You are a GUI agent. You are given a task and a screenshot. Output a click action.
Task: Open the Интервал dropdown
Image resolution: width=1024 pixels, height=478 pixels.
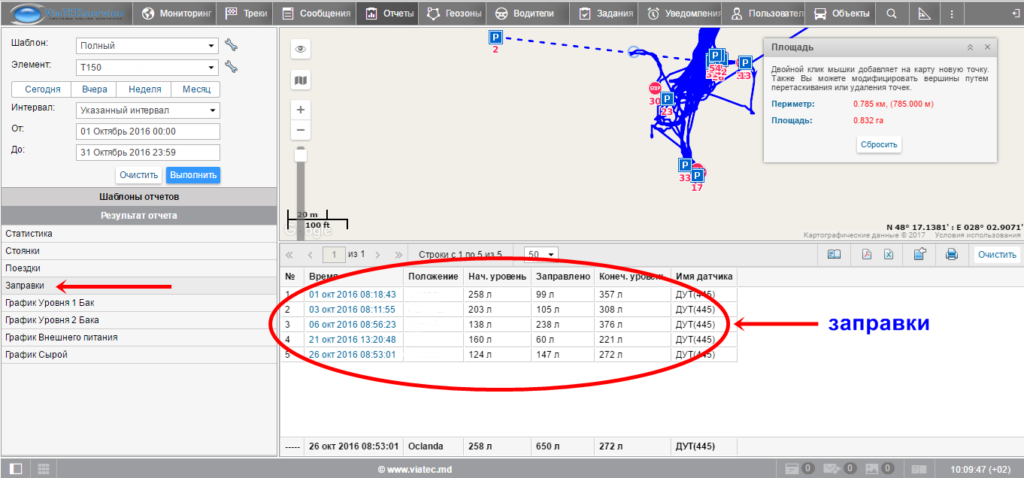[147, 110]
